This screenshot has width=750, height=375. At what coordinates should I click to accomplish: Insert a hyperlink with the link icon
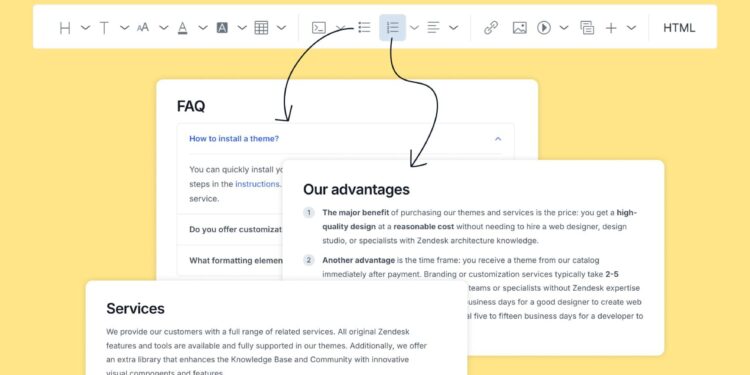[491, 28]
